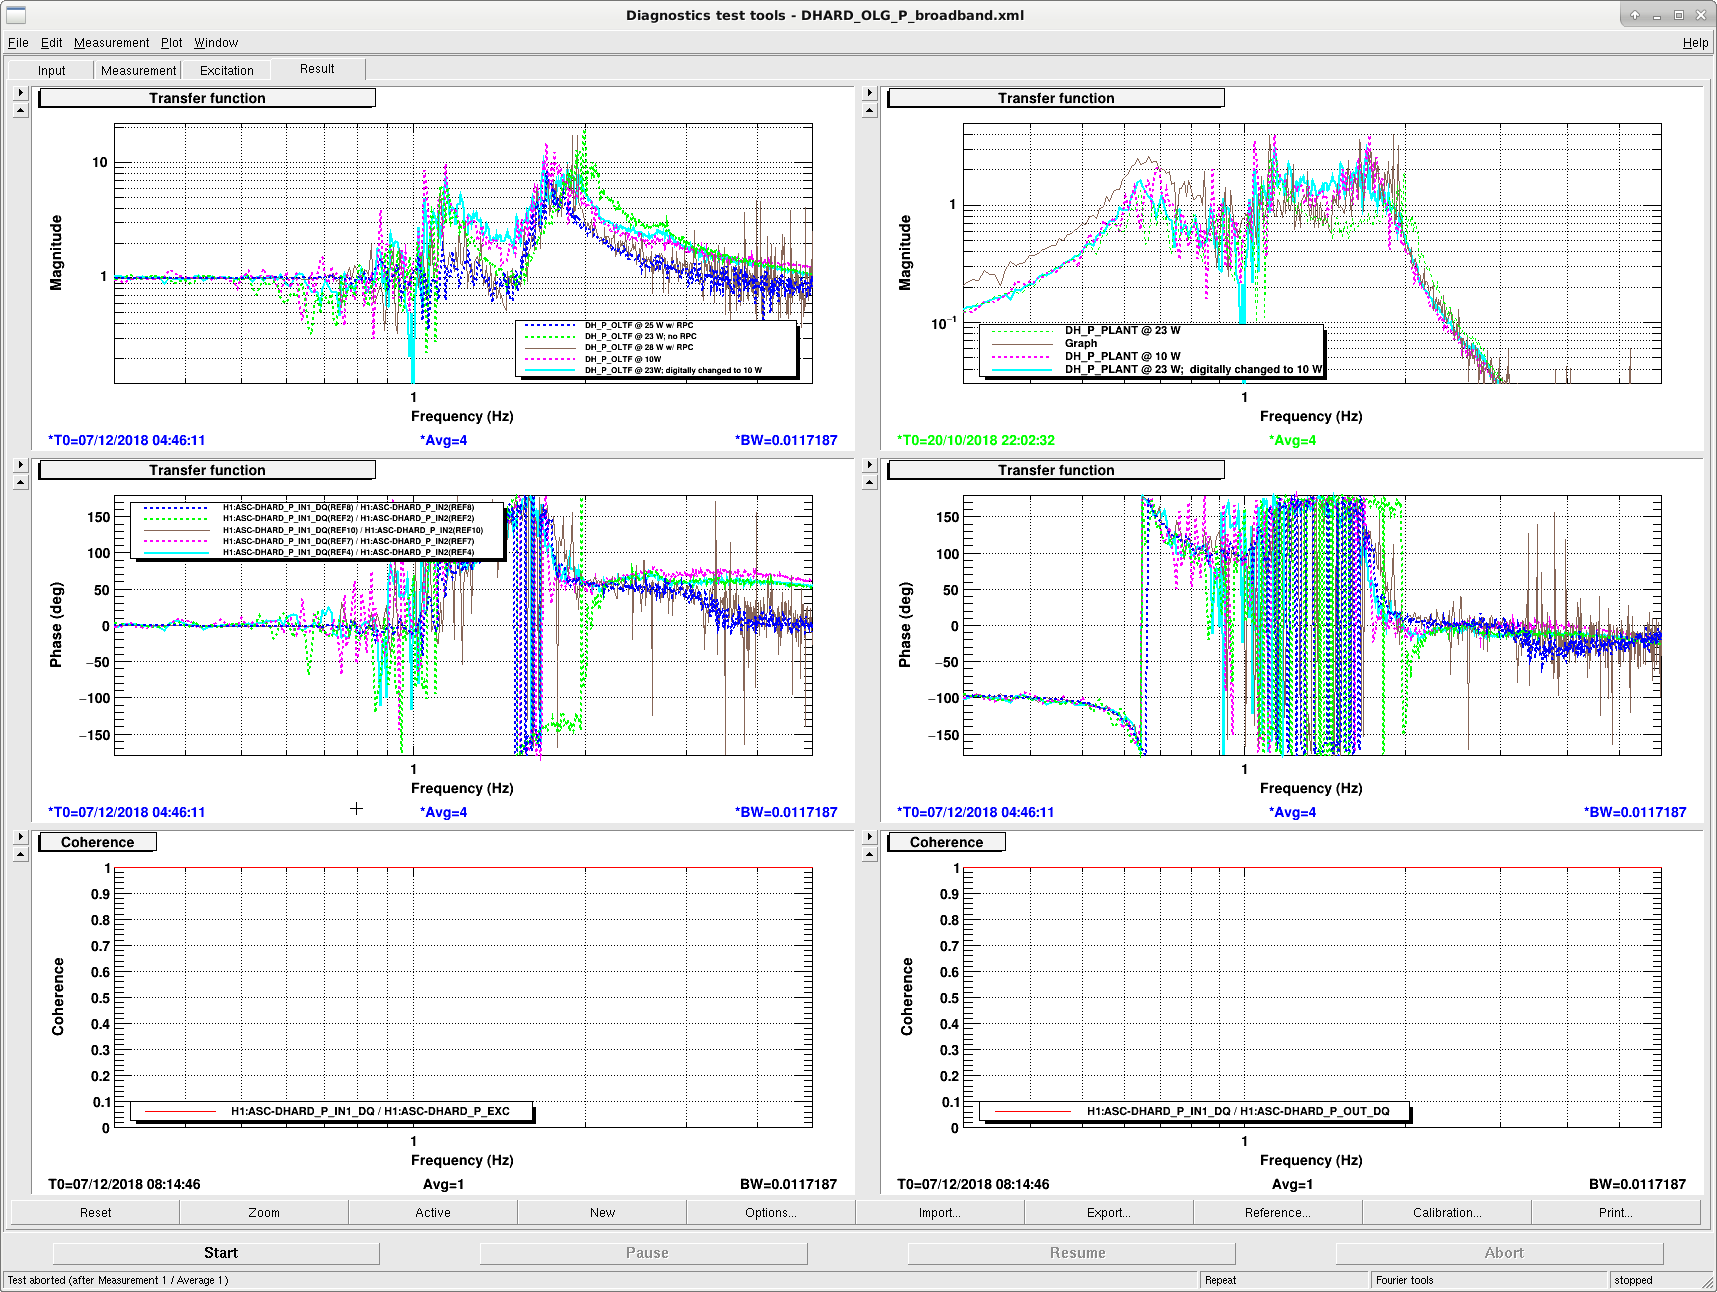Open the window menu icon in title bar
The width and height of the screenshot is (1717, 1292).
click(16, 15)
